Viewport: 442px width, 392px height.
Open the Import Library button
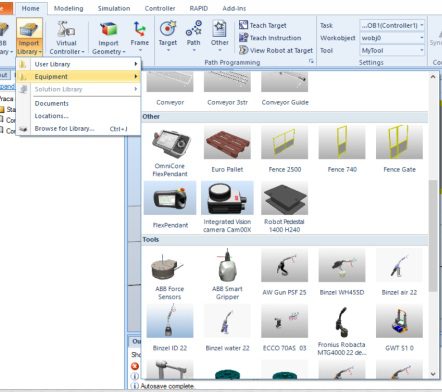(29, 37)
